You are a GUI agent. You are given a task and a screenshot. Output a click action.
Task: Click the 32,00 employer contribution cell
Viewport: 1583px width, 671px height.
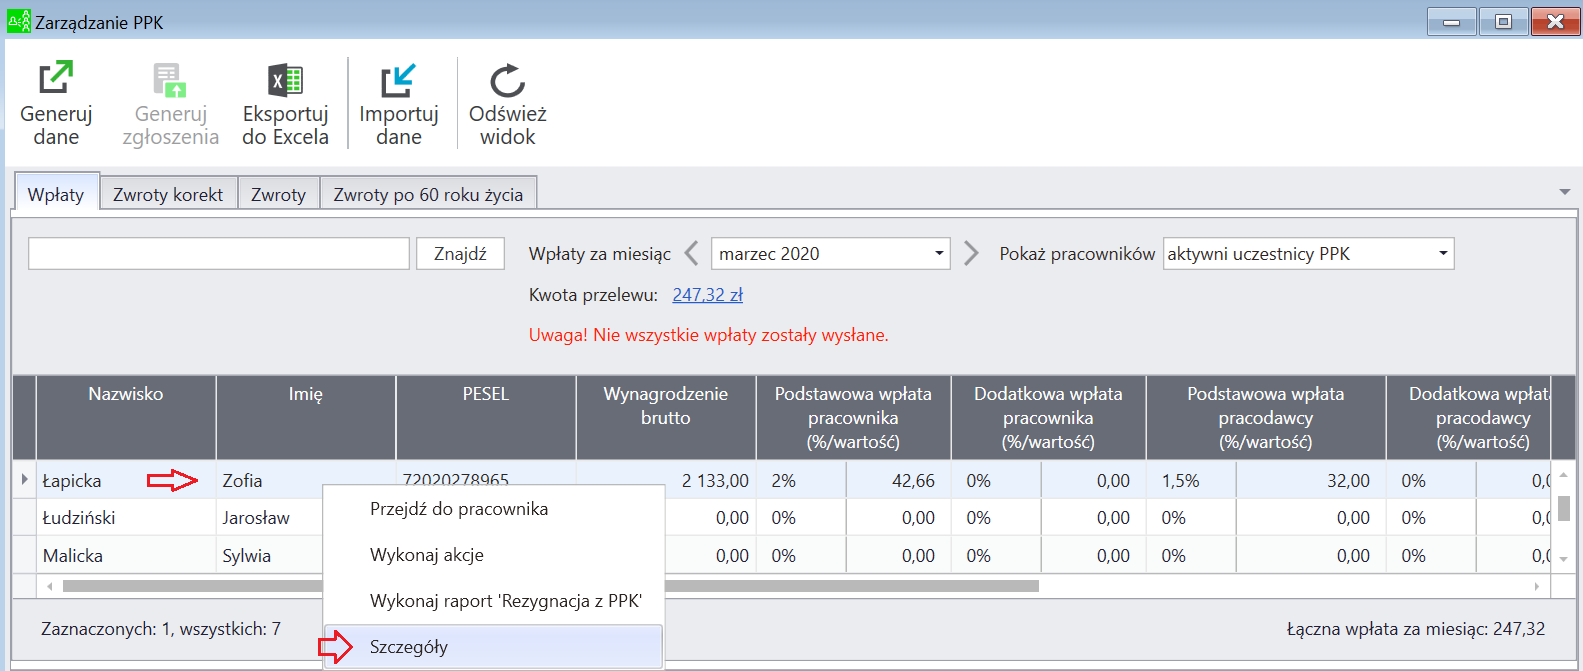click(x=1311, y=480)
